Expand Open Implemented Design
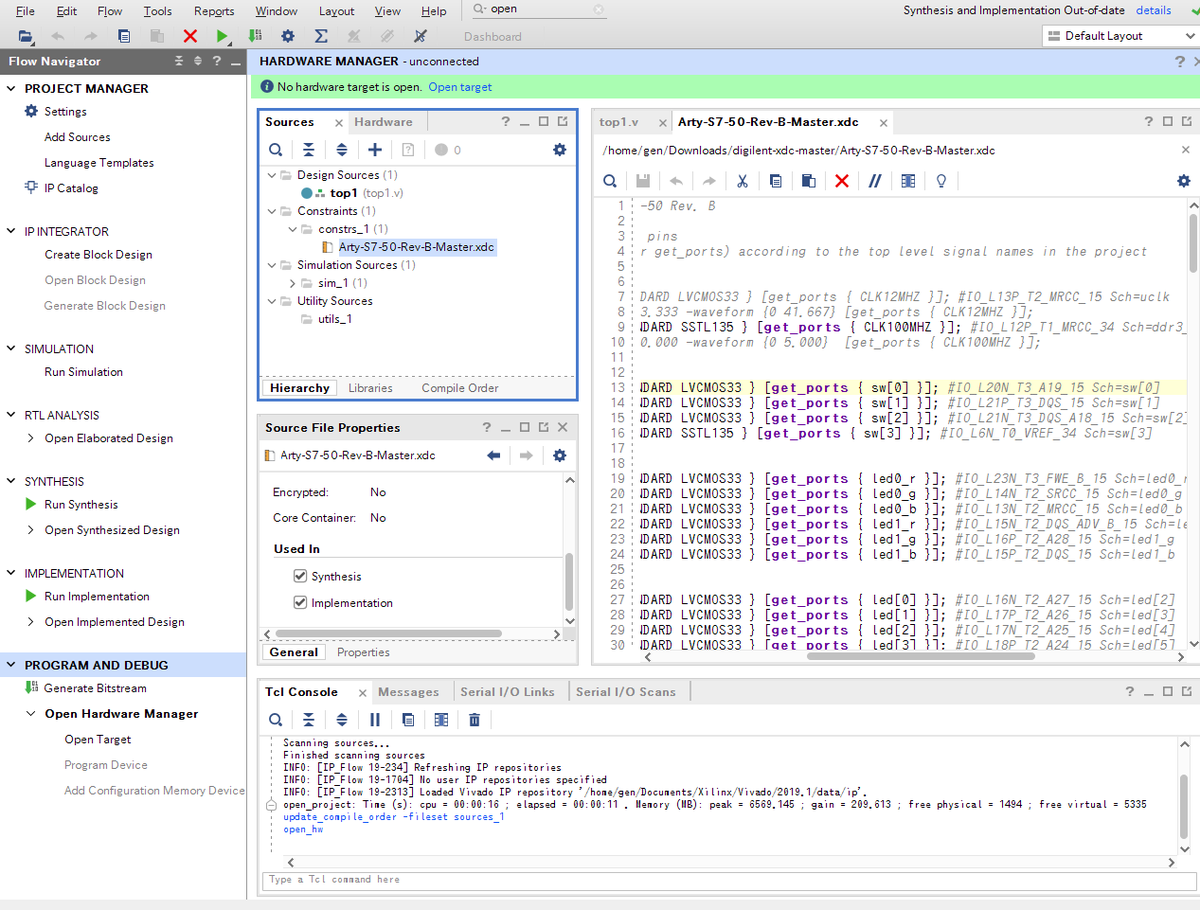The width and height of the screenshot is (1200, 910). (31, 622)
